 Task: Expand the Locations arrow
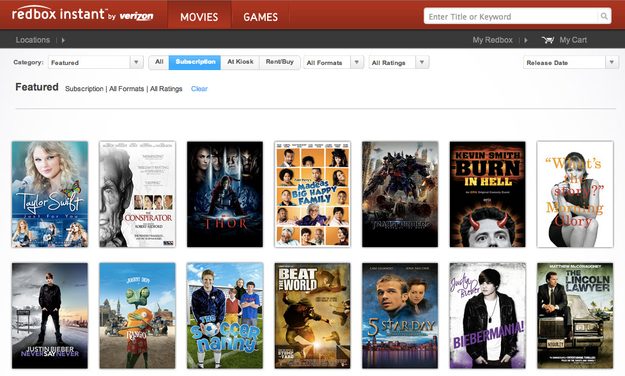click(63, 40)
